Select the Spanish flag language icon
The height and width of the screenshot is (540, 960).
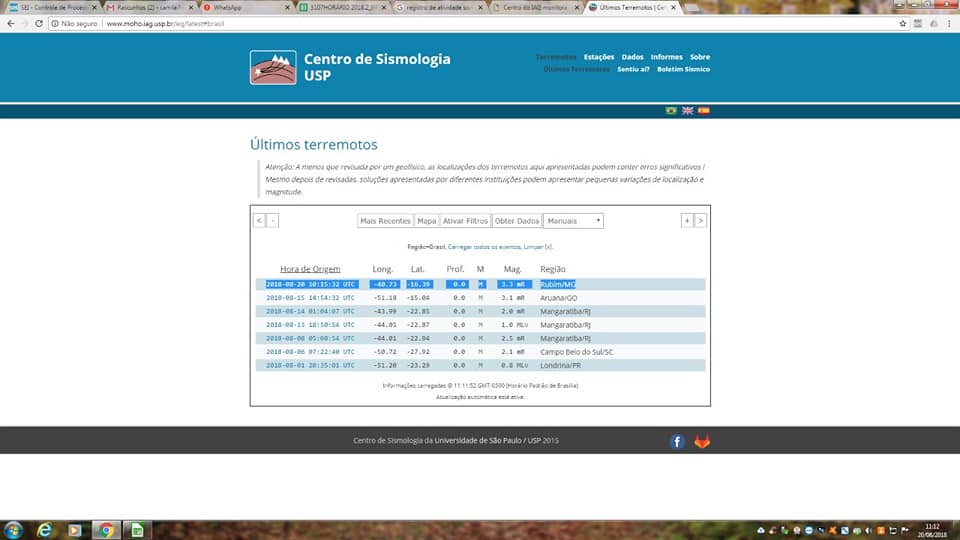point(703,110)
